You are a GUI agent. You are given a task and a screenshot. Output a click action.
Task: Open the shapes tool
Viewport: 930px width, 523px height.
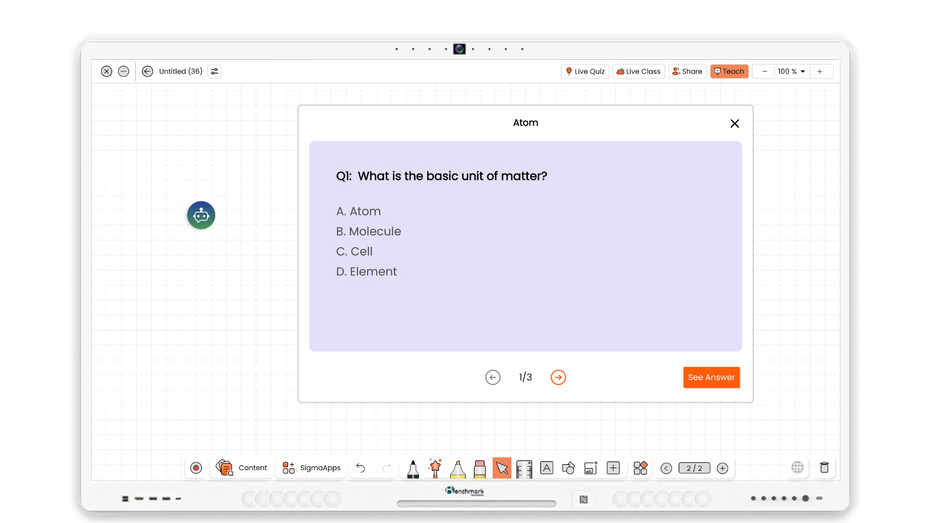(568, 468)
